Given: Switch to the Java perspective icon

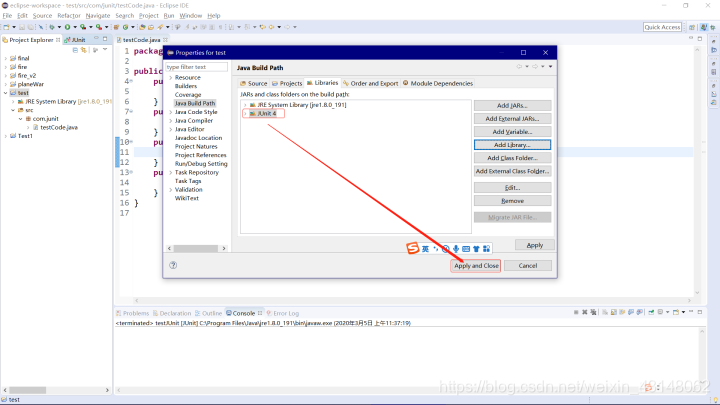Looking at the screenshot, I should point(704,27).
